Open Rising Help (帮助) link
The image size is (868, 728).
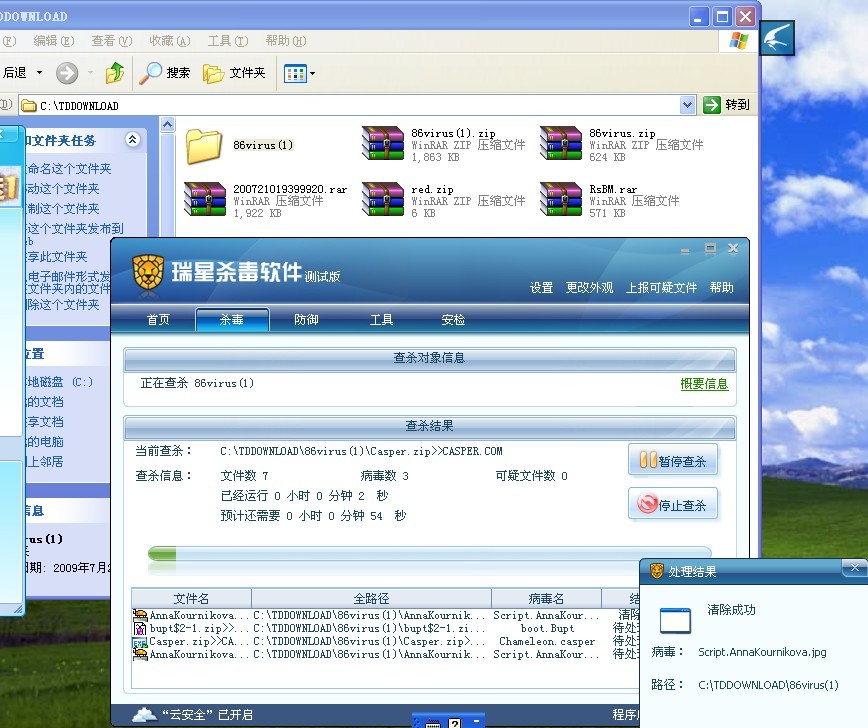[721, 287]
